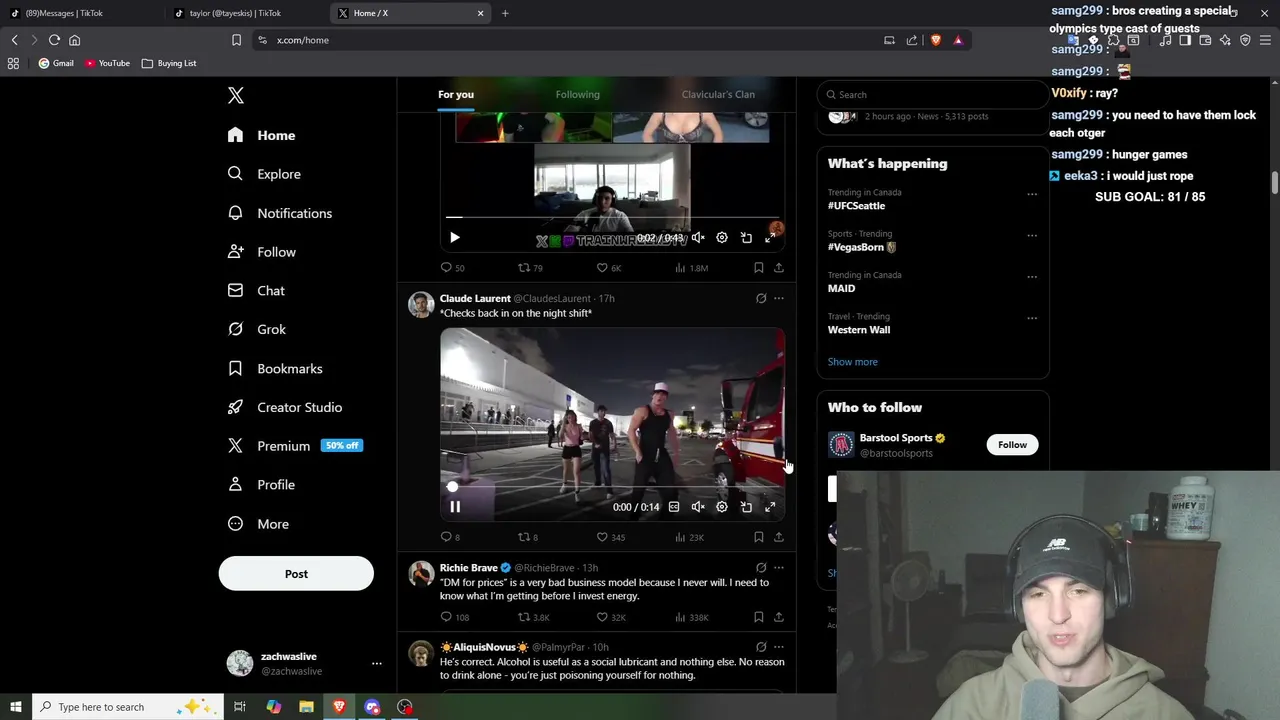Open the Premium 50% off link
This screenshot has width=1280, height=720.
tap(295, 446)
